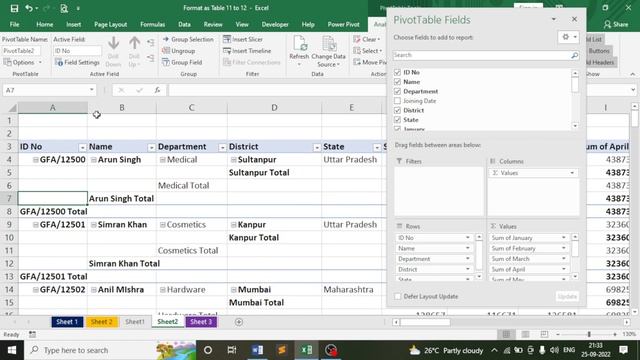Click Insert Timeline
640x360 pixels.
pos(247,51)
